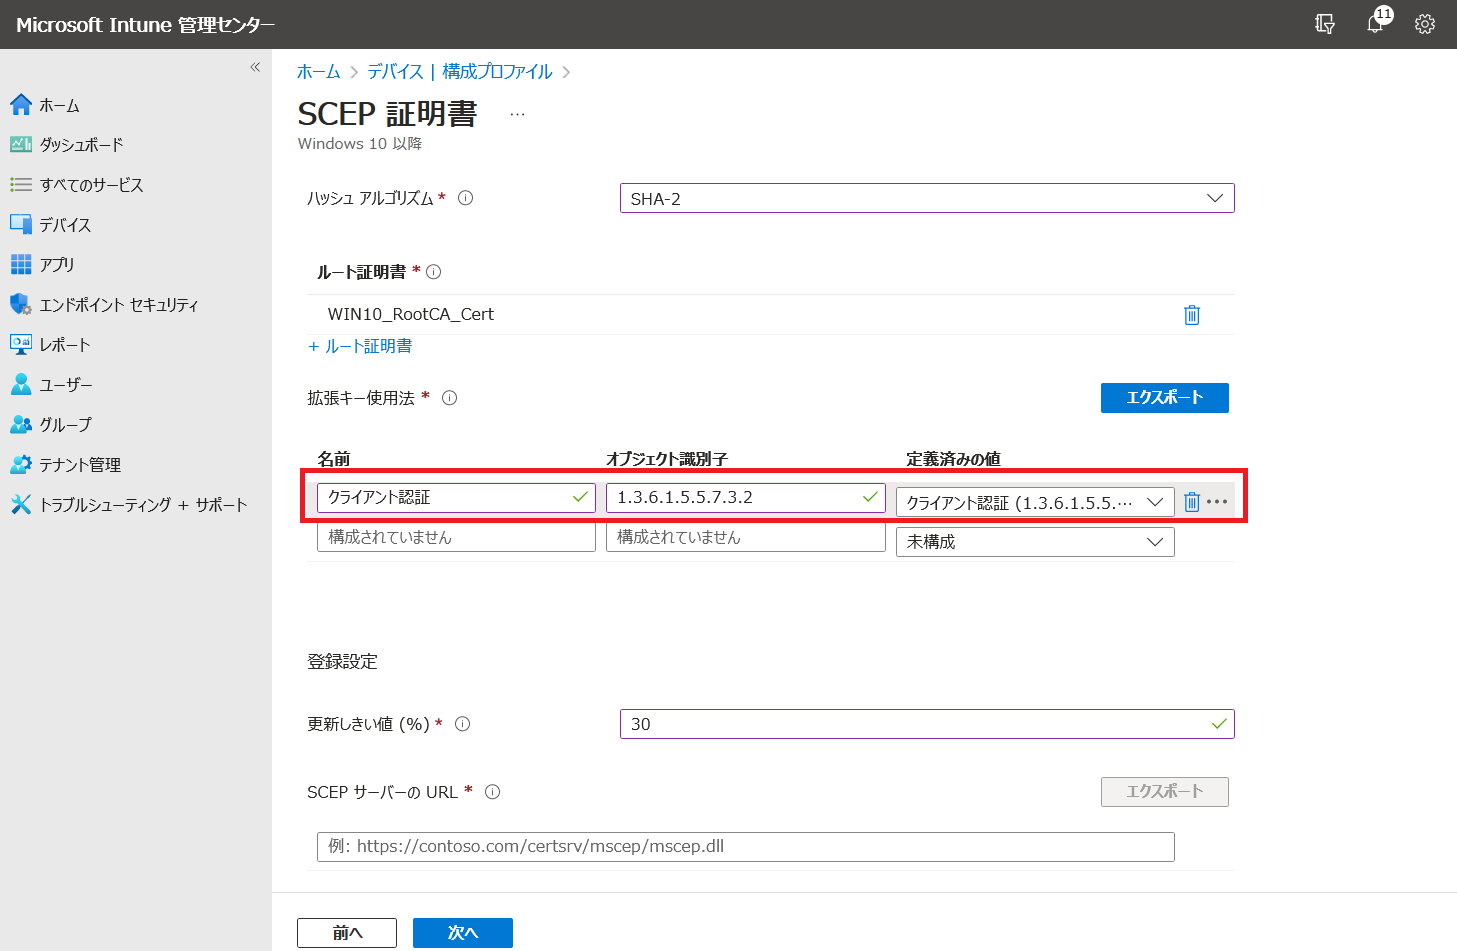Open the クライアント認証 predefined value dropdown
The image size is (1457, 951).
(x=1035, y=502)
